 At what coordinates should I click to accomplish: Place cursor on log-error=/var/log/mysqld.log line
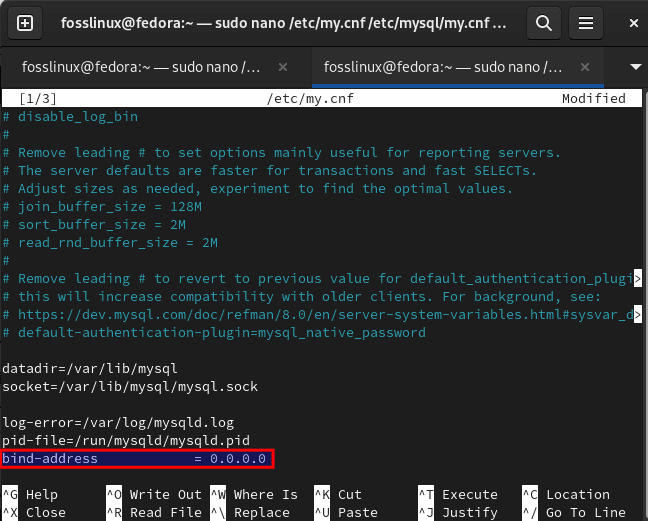(x=118, y=423)
